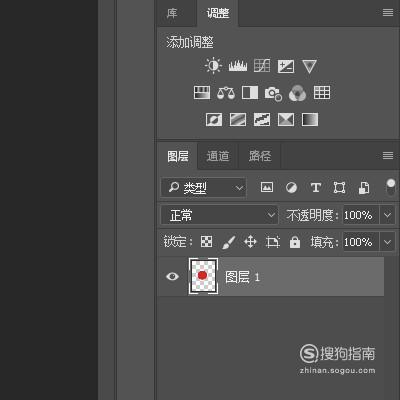Add a Levels adjustment

click(238, 66)
